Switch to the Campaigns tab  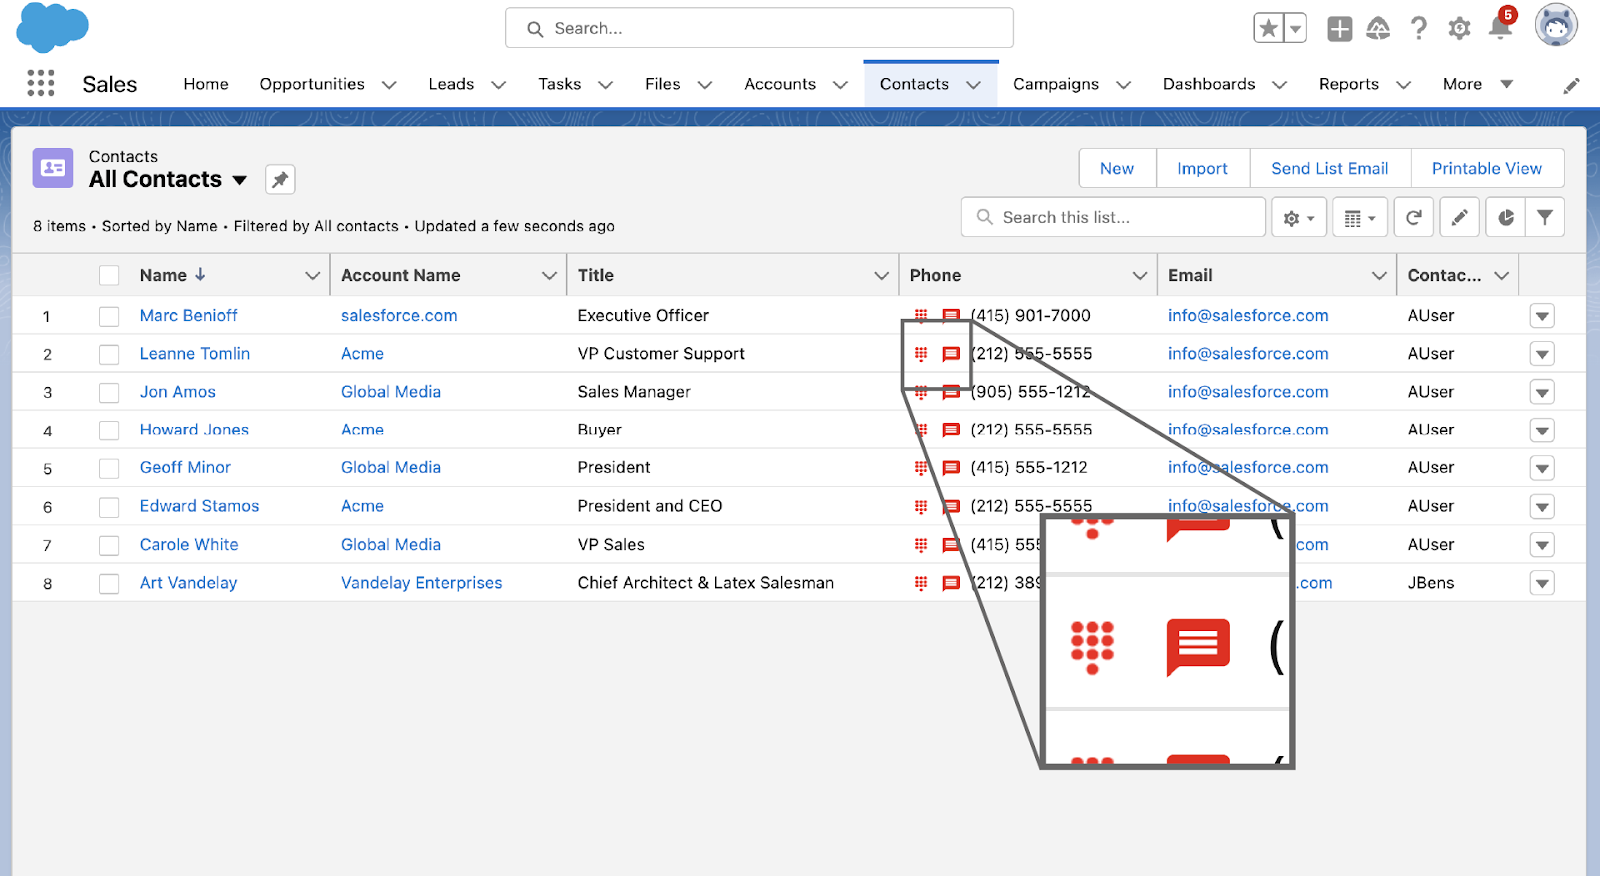click(x=1056, y=84)
